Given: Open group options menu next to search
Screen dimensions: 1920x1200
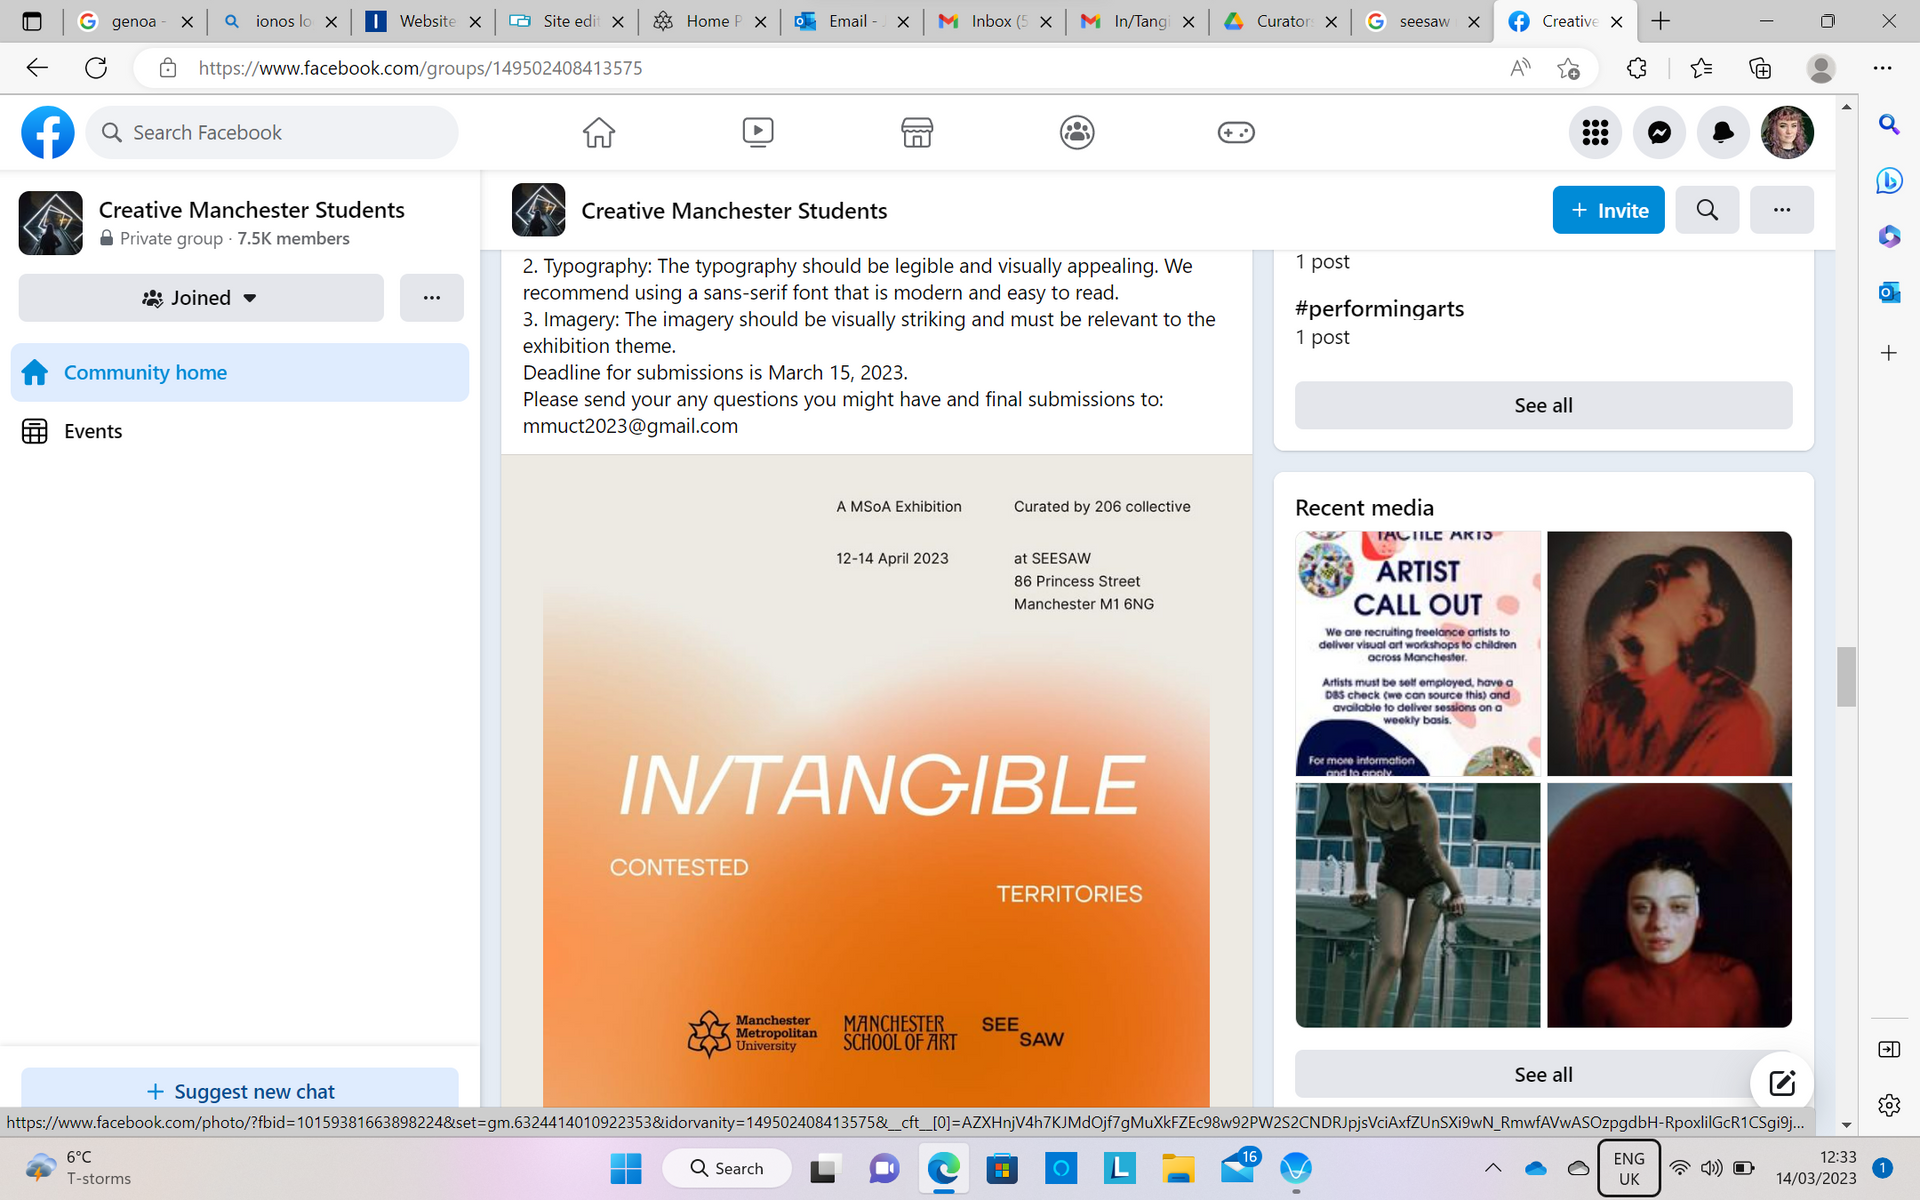Looking at the screenshot, I should [x=1781, y=210].
